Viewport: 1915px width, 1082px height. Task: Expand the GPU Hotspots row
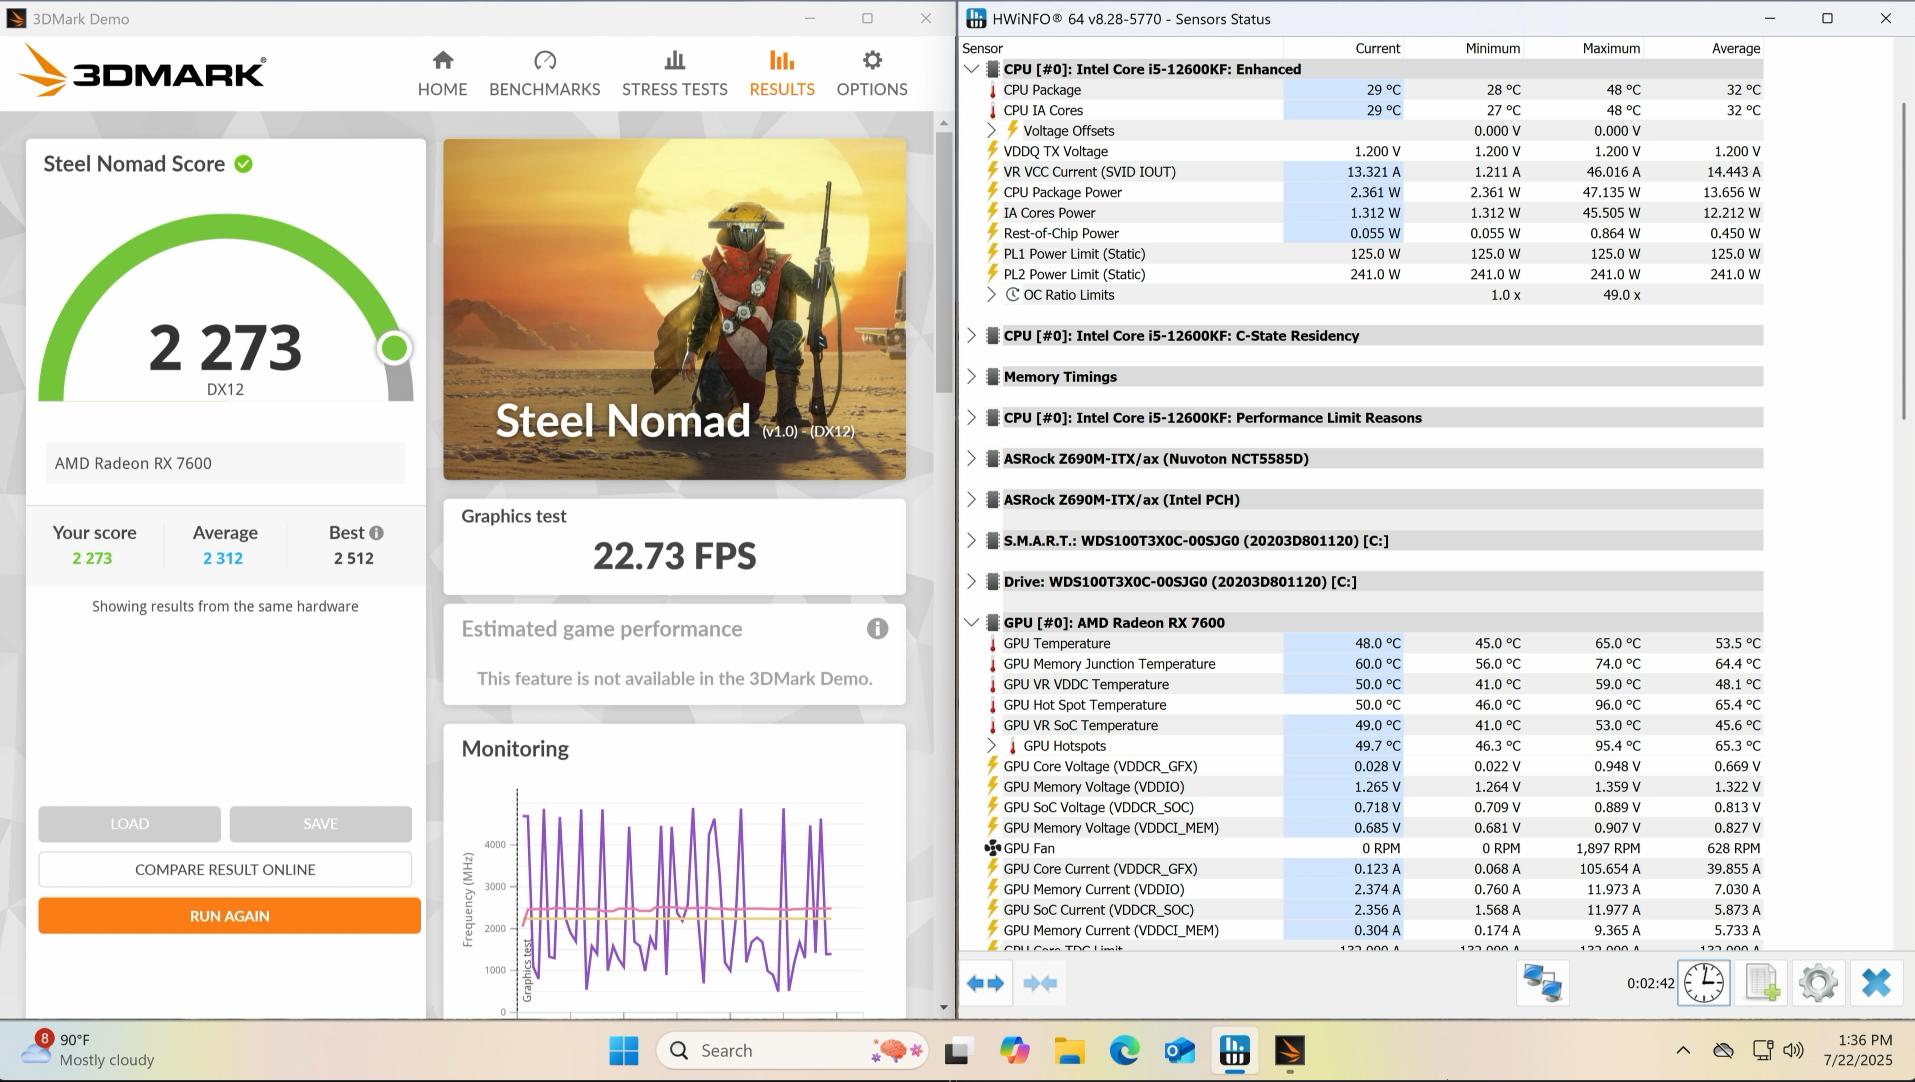(991, 746)
